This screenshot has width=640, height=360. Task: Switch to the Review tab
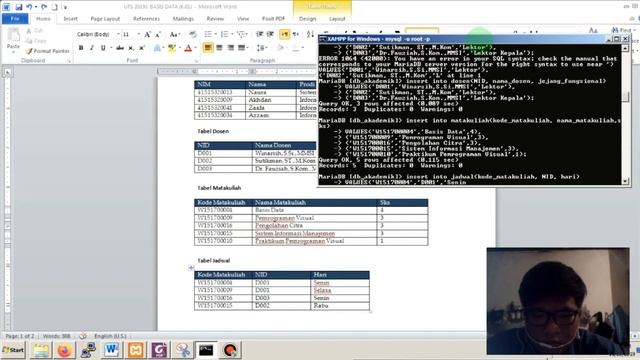point(215,19)
